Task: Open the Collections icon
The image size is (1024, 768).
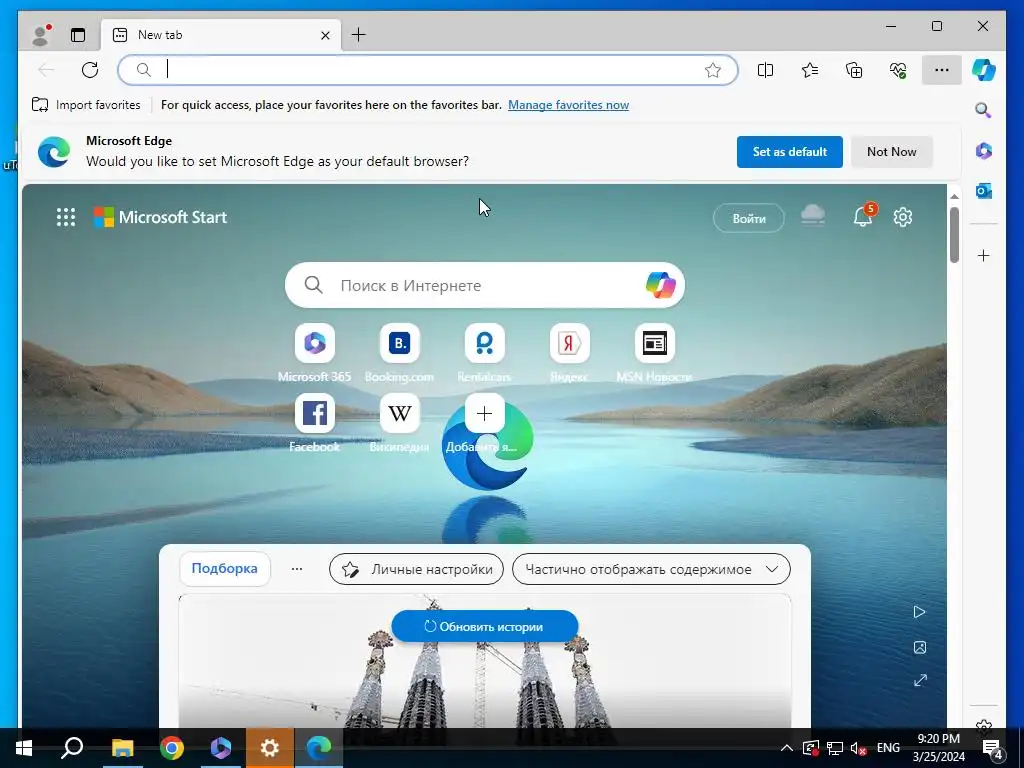Action: click(x=854, y=70)
